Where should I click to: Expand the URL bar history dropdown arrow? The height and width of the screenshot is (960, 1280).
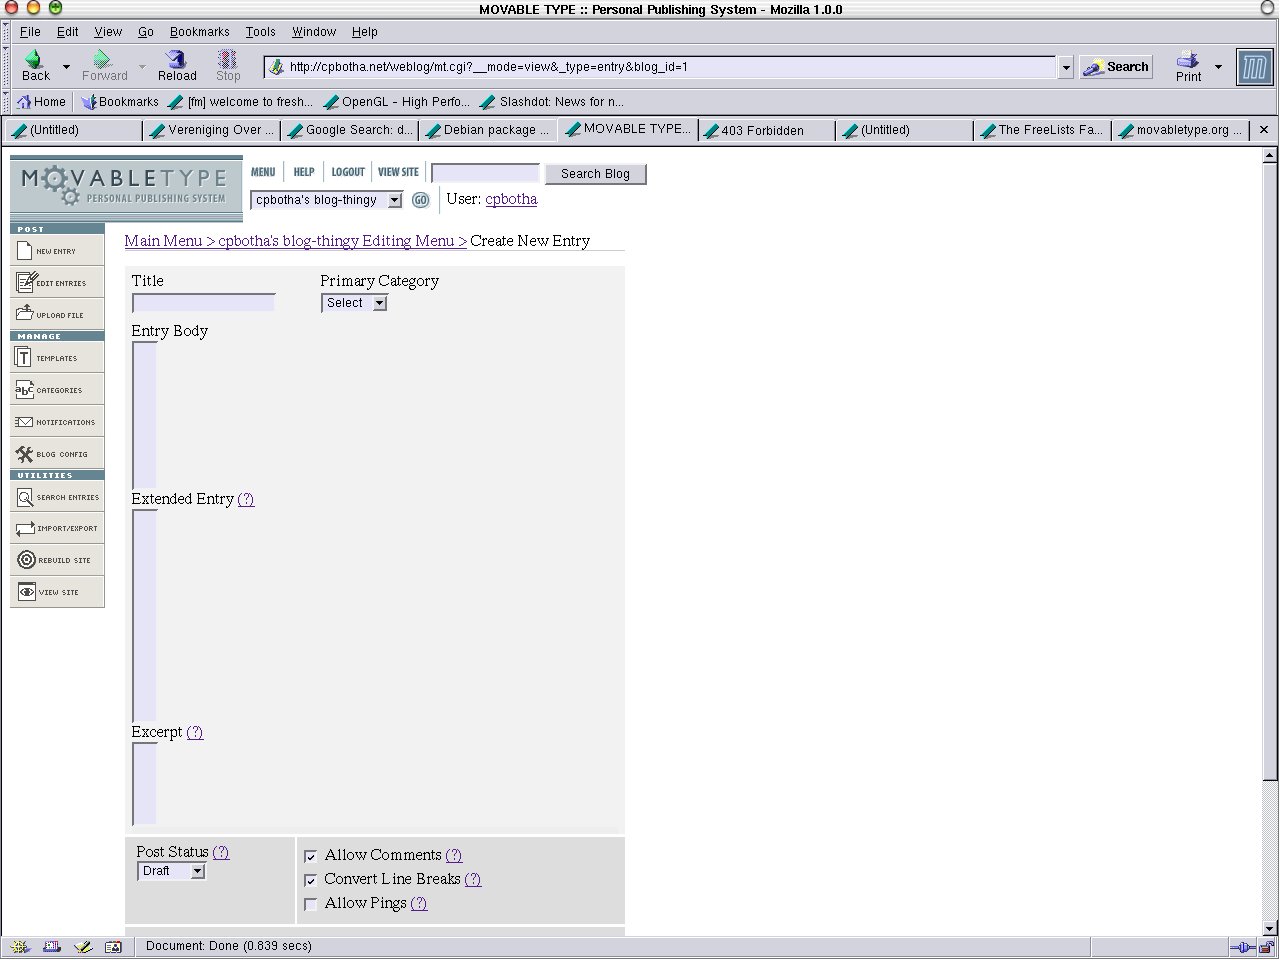point(1066,67)
